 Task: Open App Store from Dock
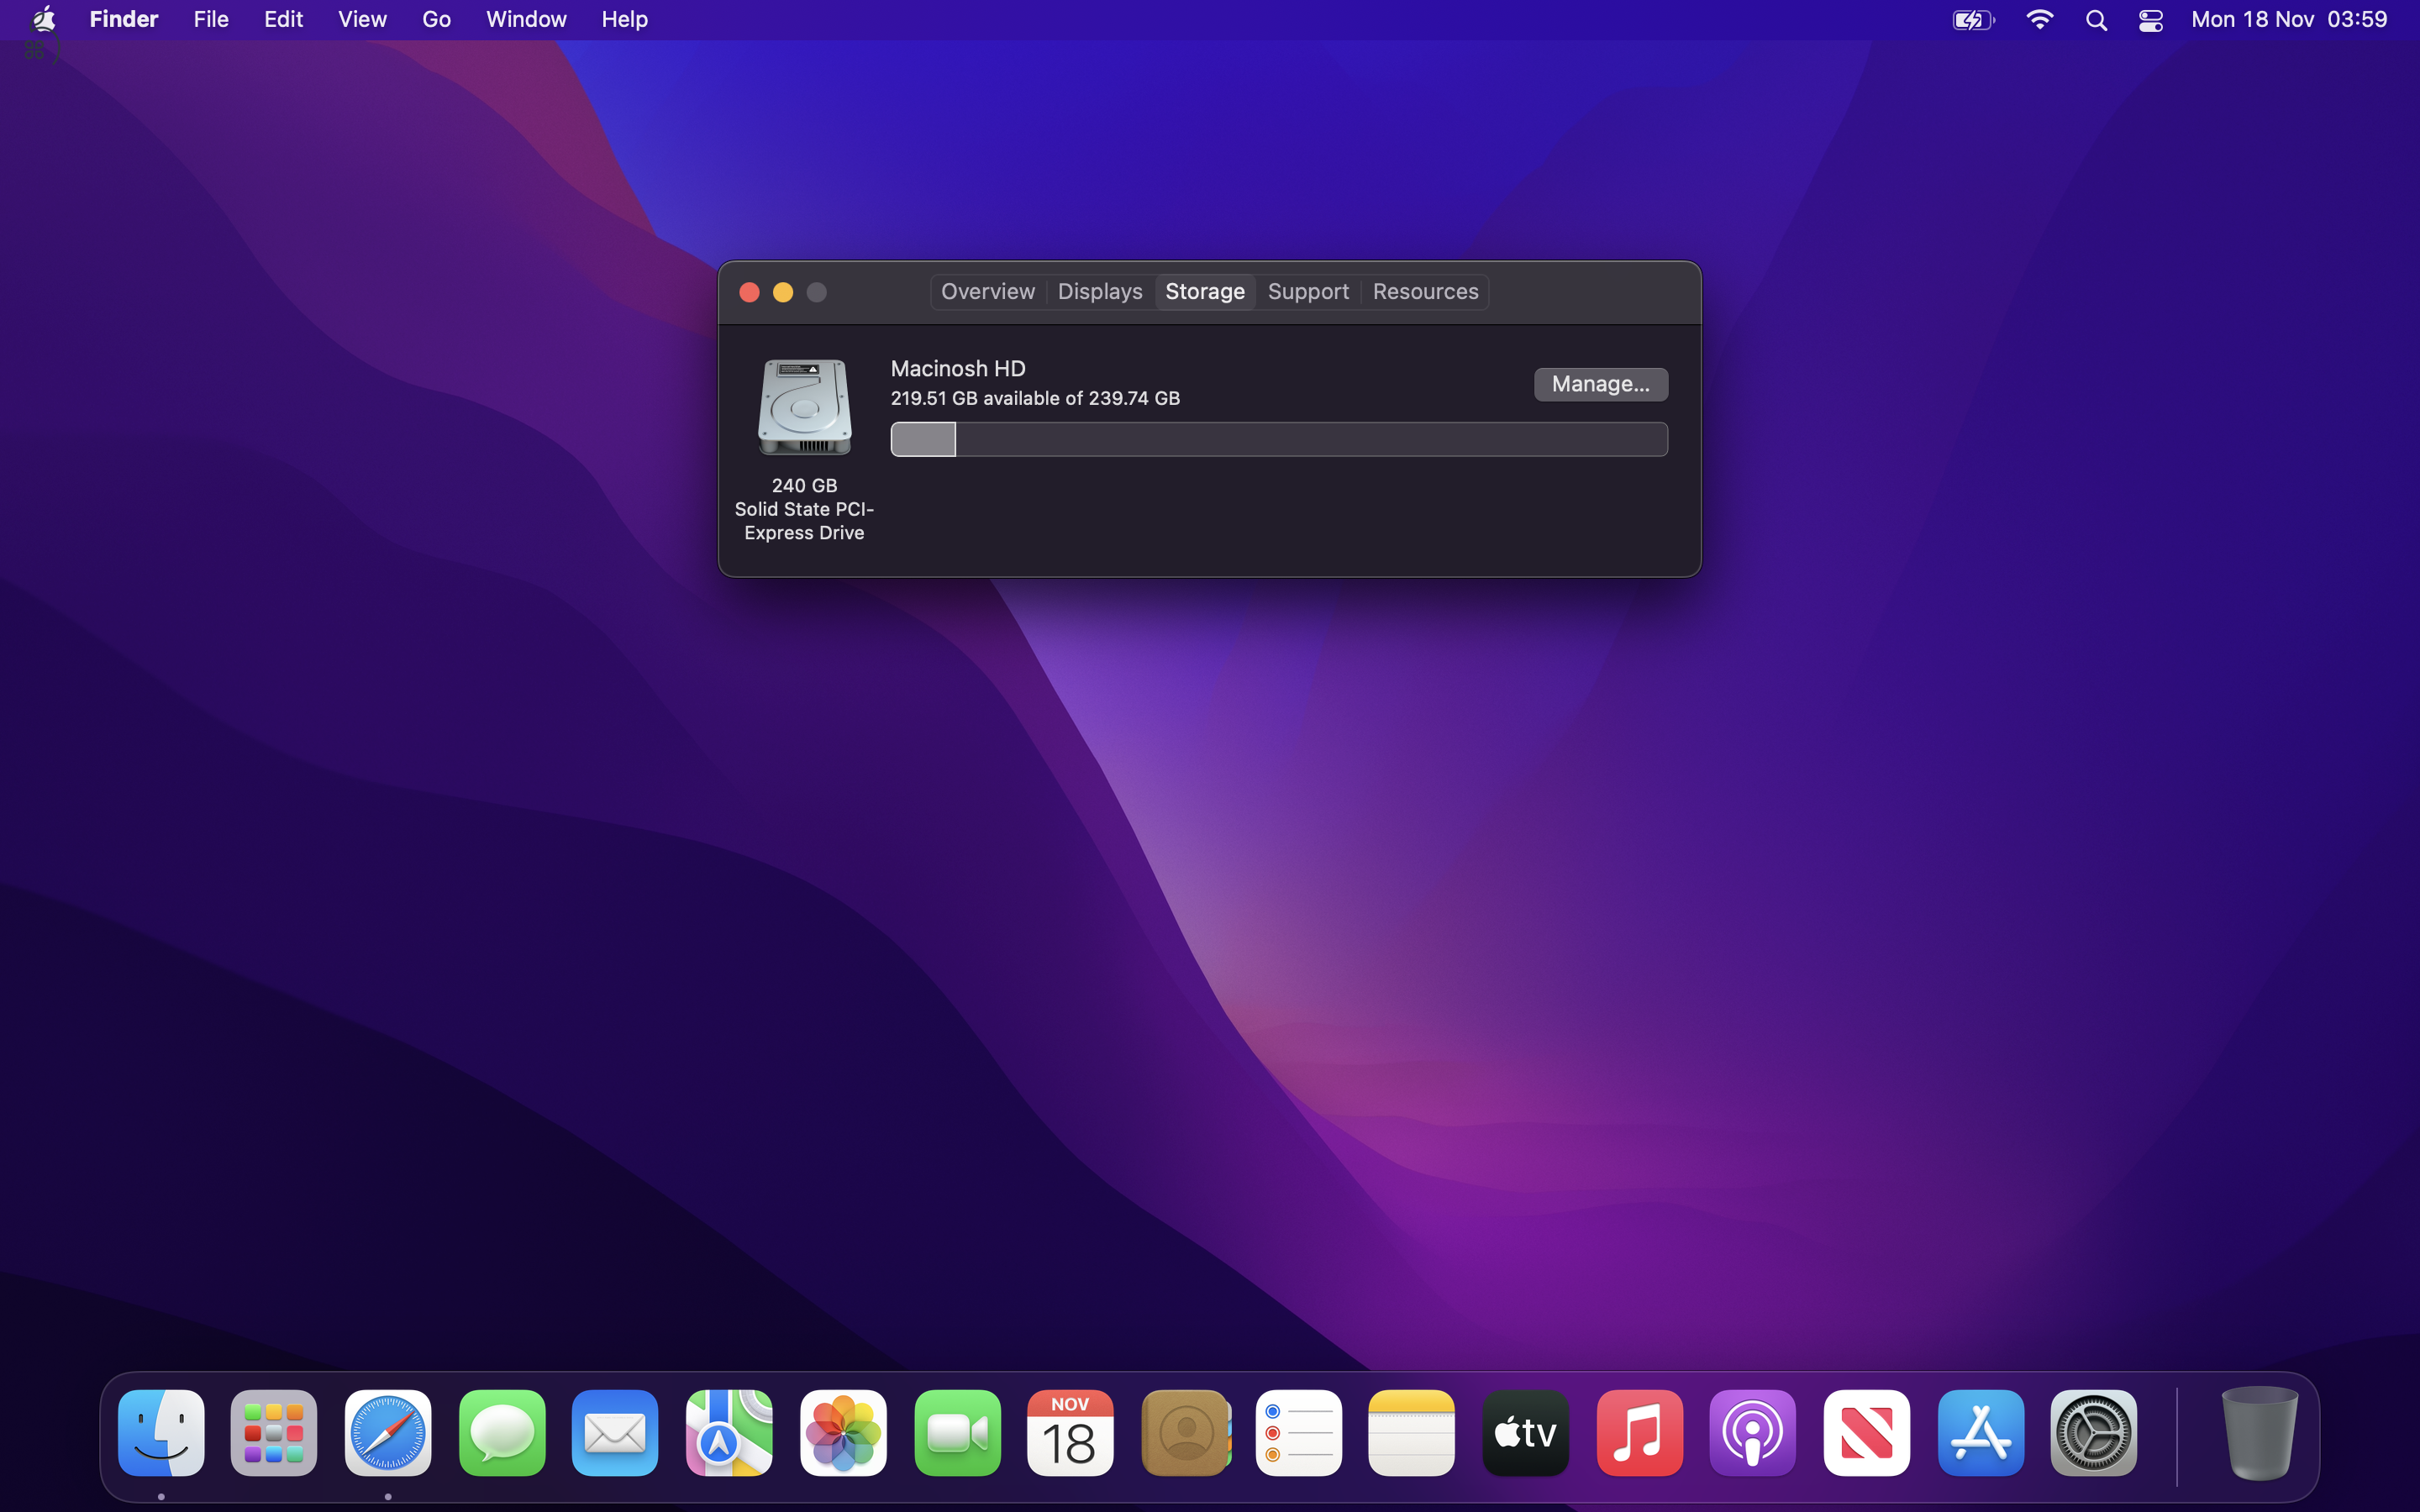[x=1980, y=1432]
